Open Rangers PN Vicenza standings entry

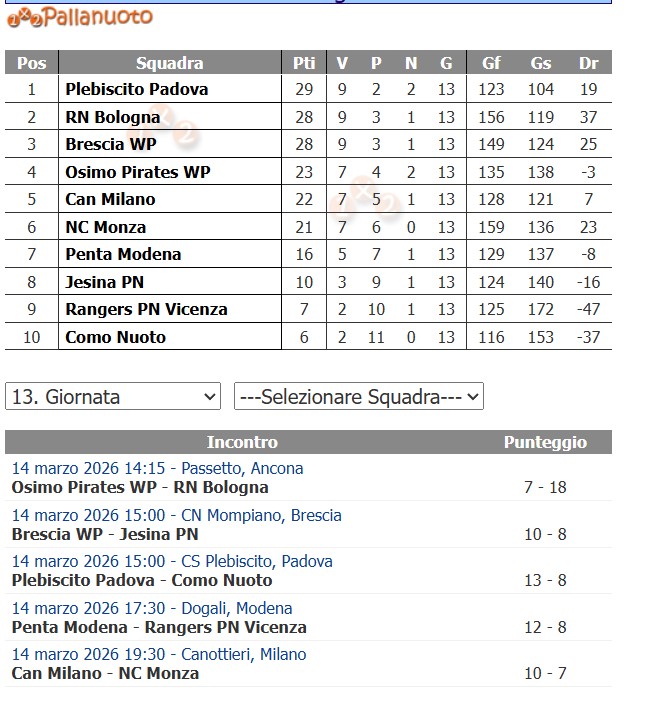click(146, 309)
